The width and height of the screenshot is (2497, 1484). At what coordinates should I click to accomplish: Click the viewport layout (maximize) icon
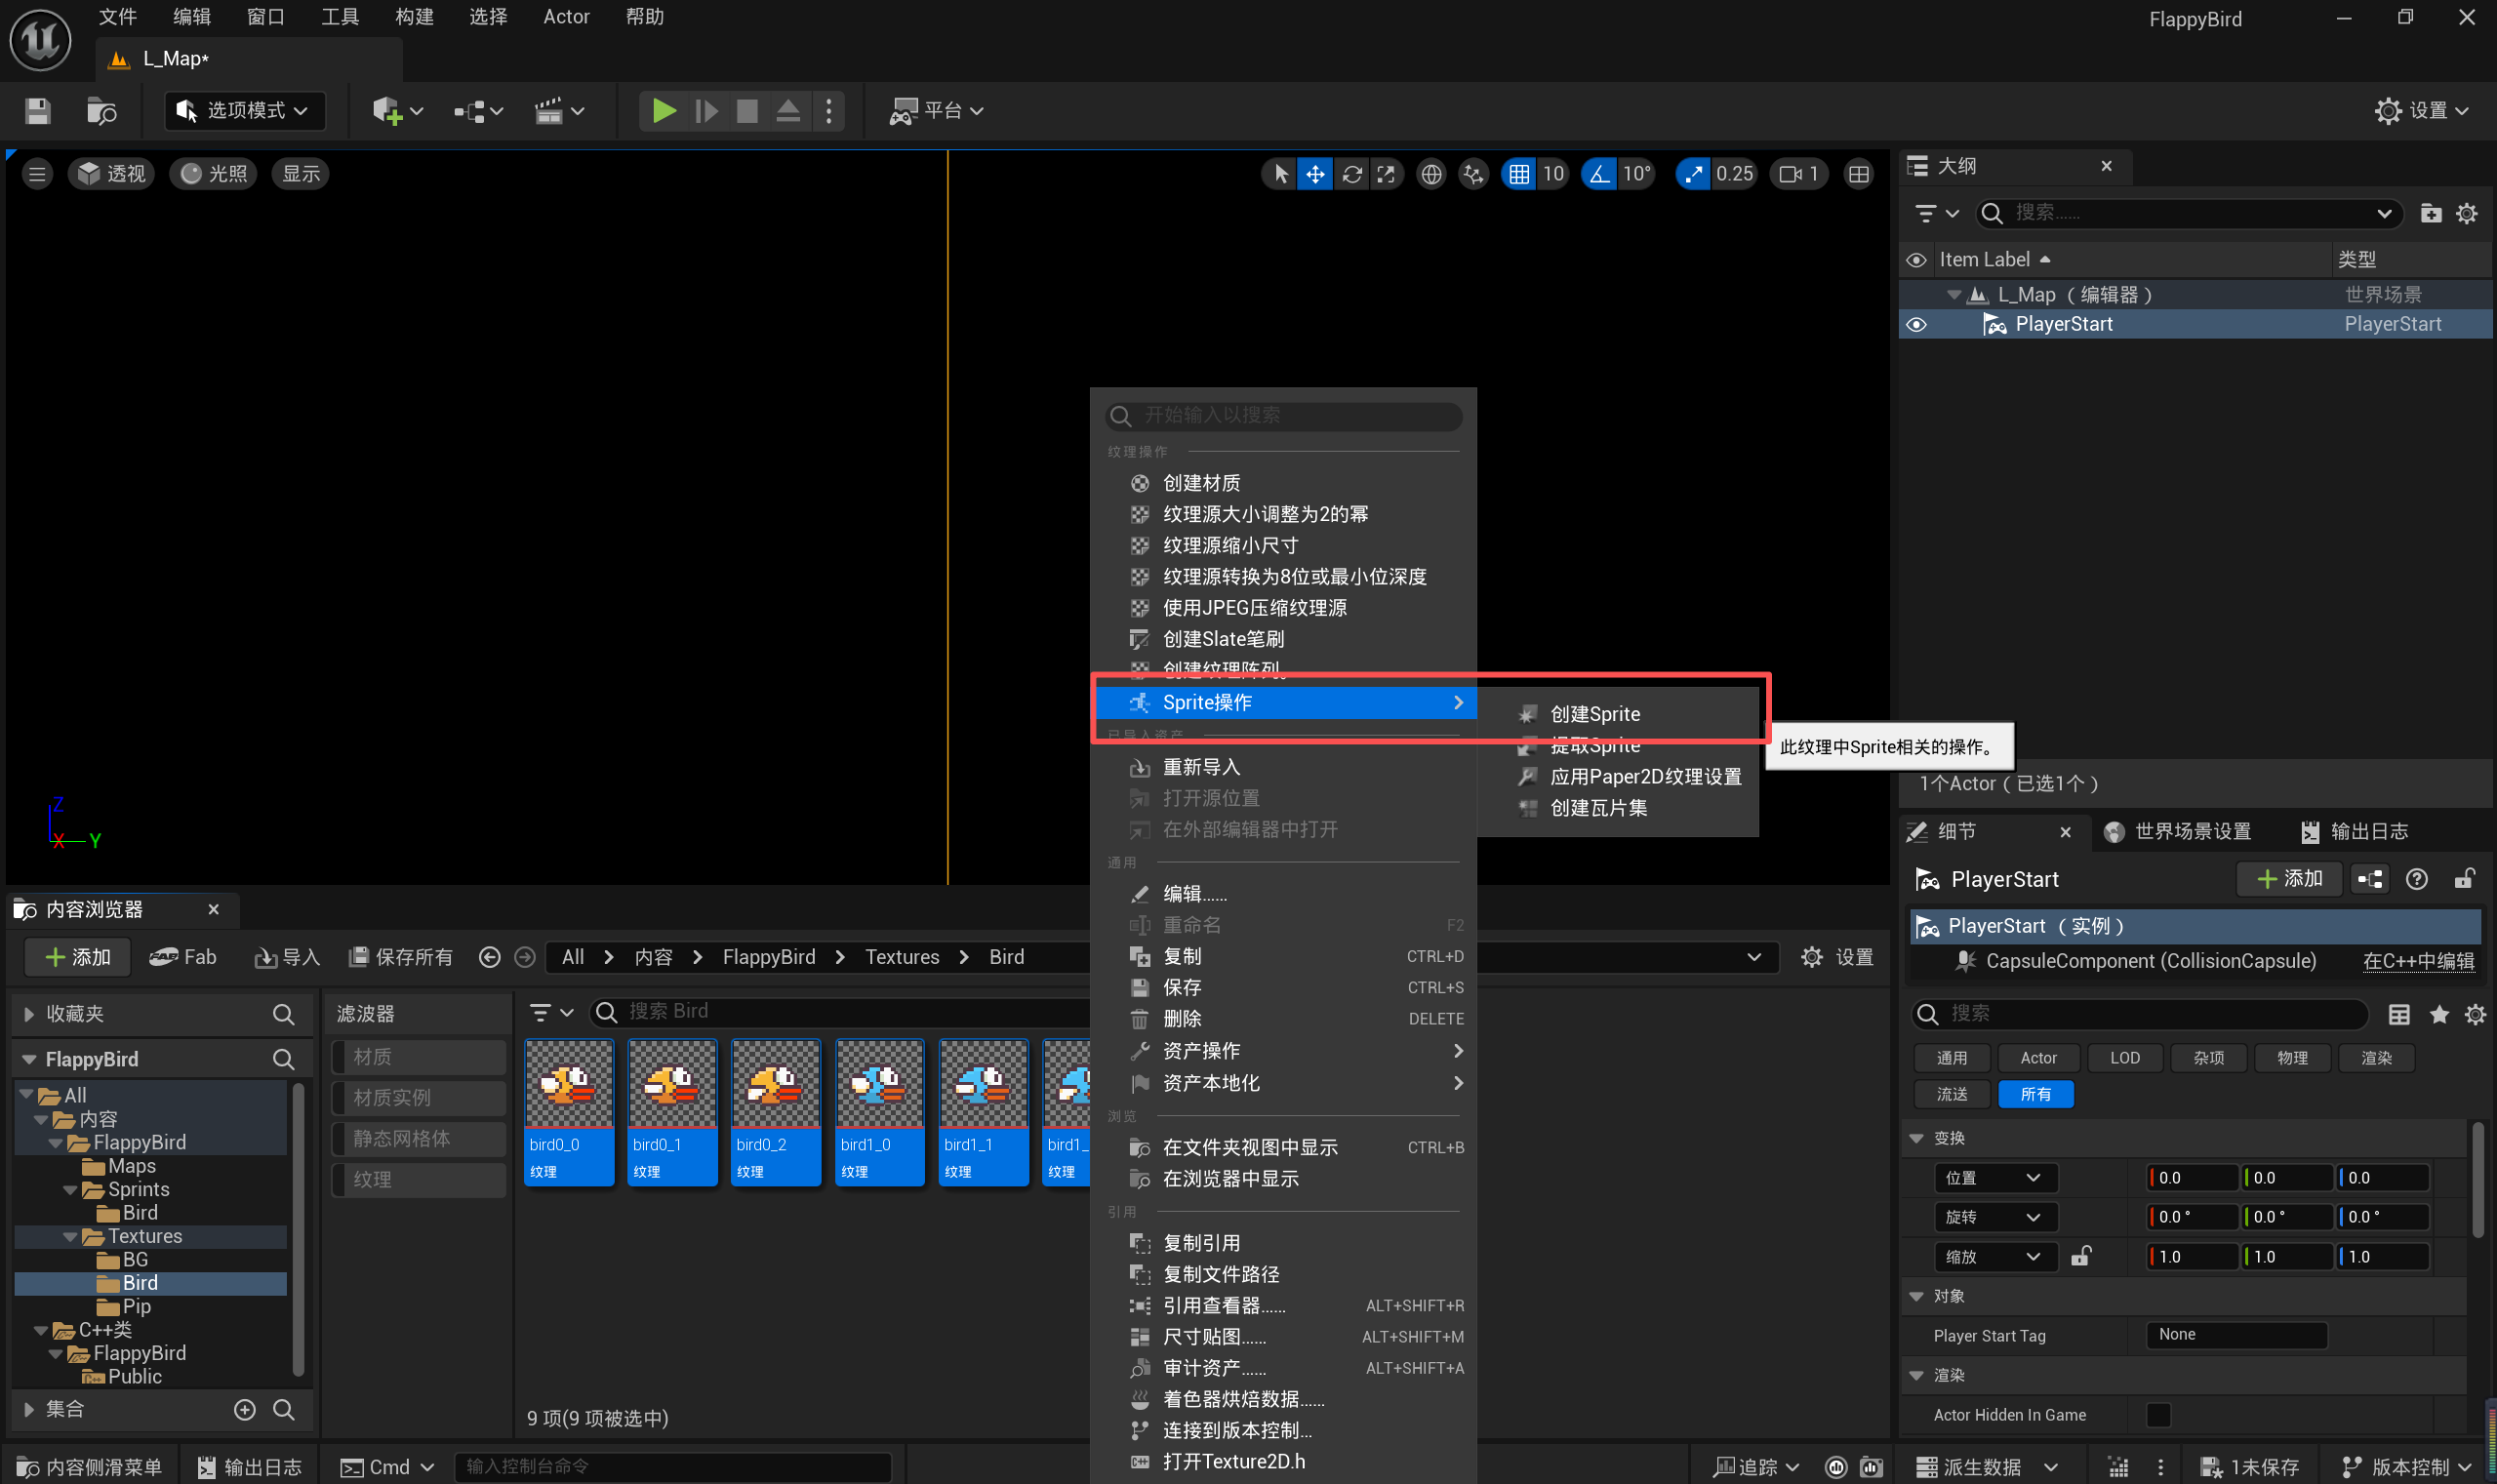click(x=1858, y=174)
